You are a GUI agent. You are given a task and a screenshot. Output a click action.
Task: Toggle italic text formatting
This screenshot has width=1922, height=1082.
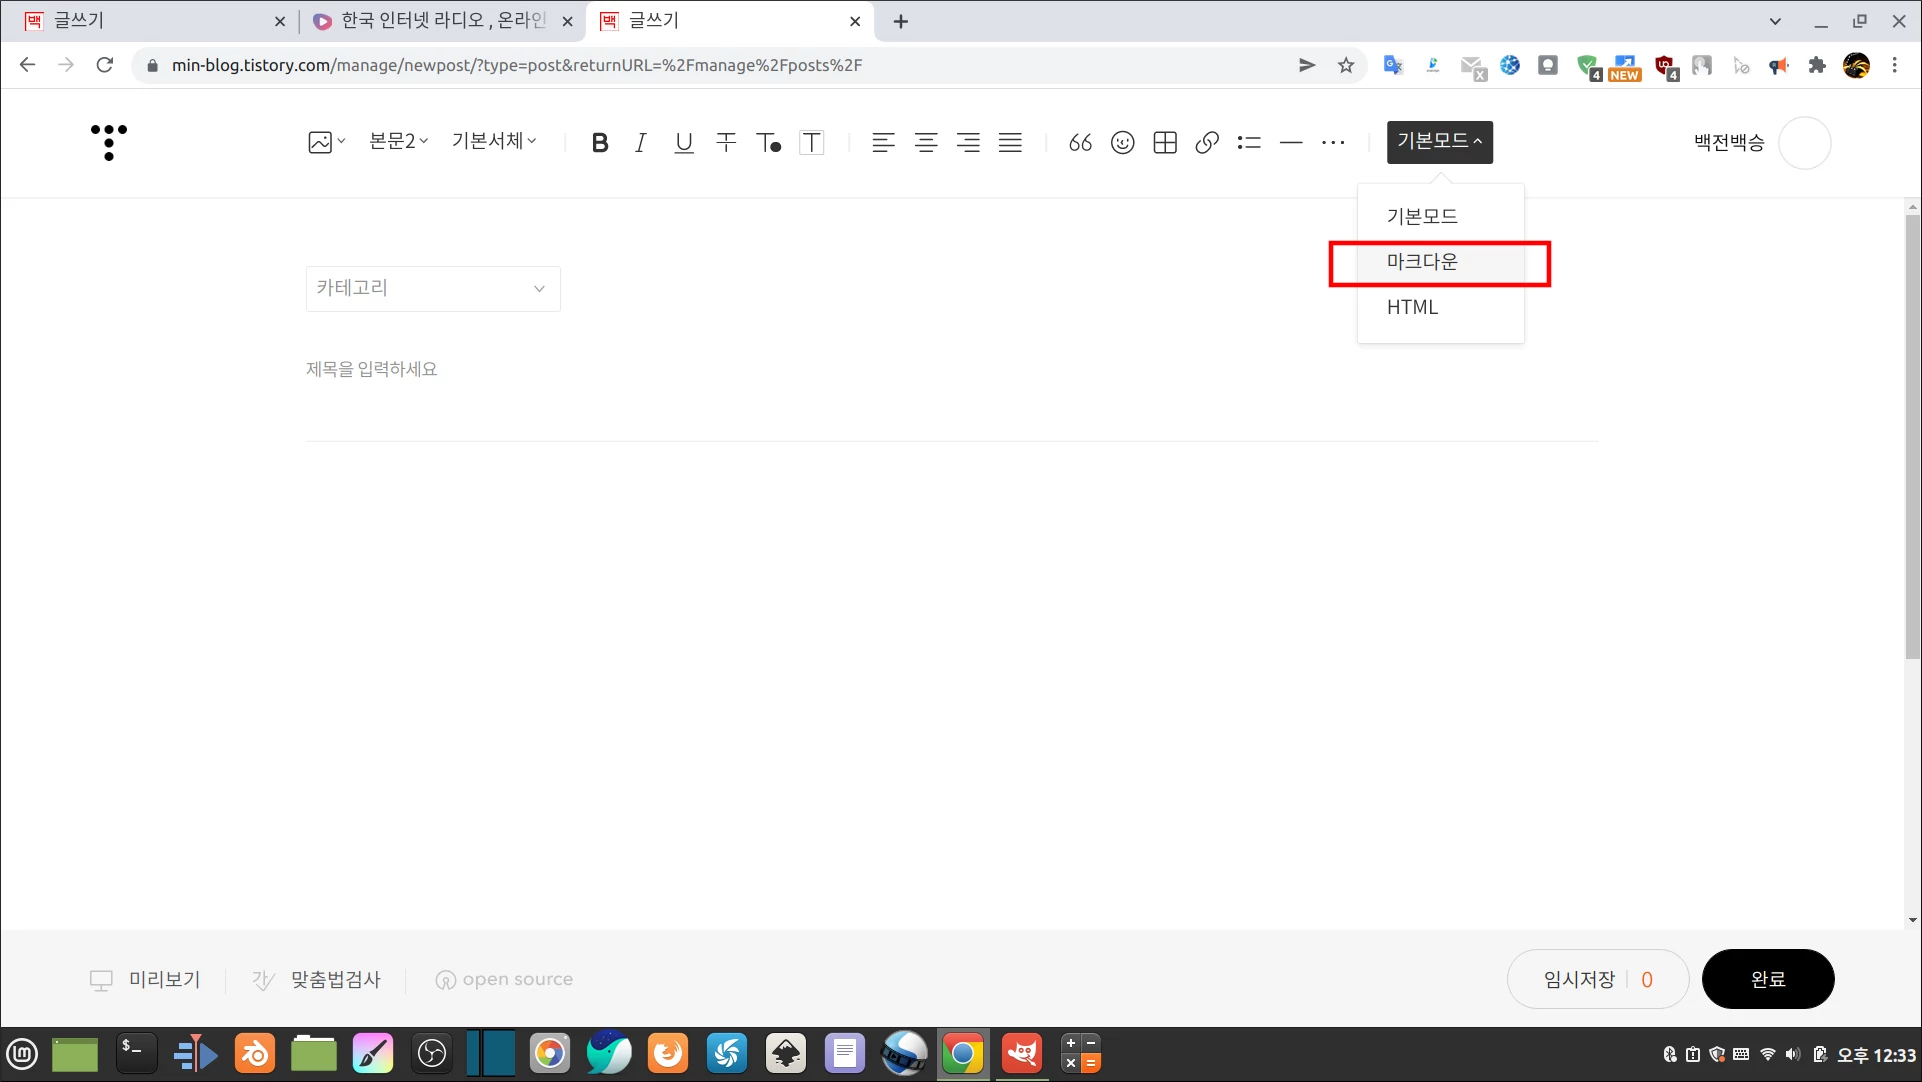(x=641, y=143)
